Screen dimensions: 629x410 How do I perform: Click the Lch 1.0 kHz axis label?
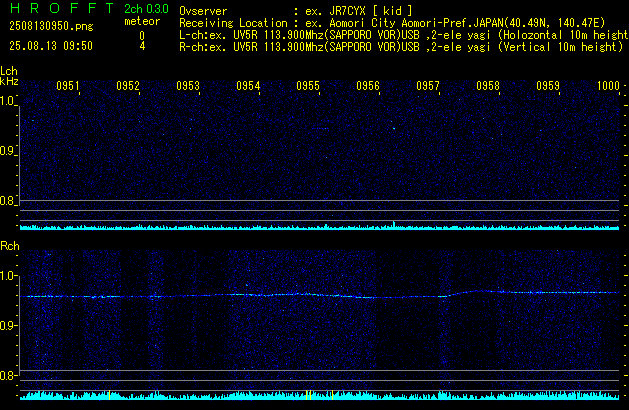point(7,101)
